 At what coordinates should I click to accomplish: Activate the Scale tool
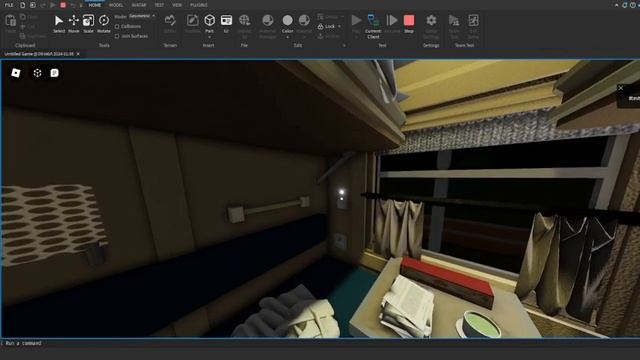pos(88,23)
